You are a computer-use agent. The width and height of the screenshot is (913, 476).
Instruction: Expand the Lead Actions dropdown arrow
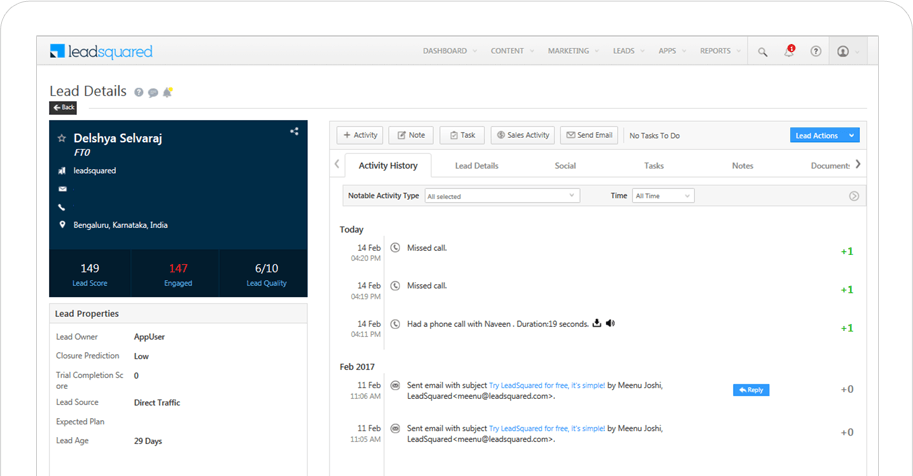click(851, 135)
